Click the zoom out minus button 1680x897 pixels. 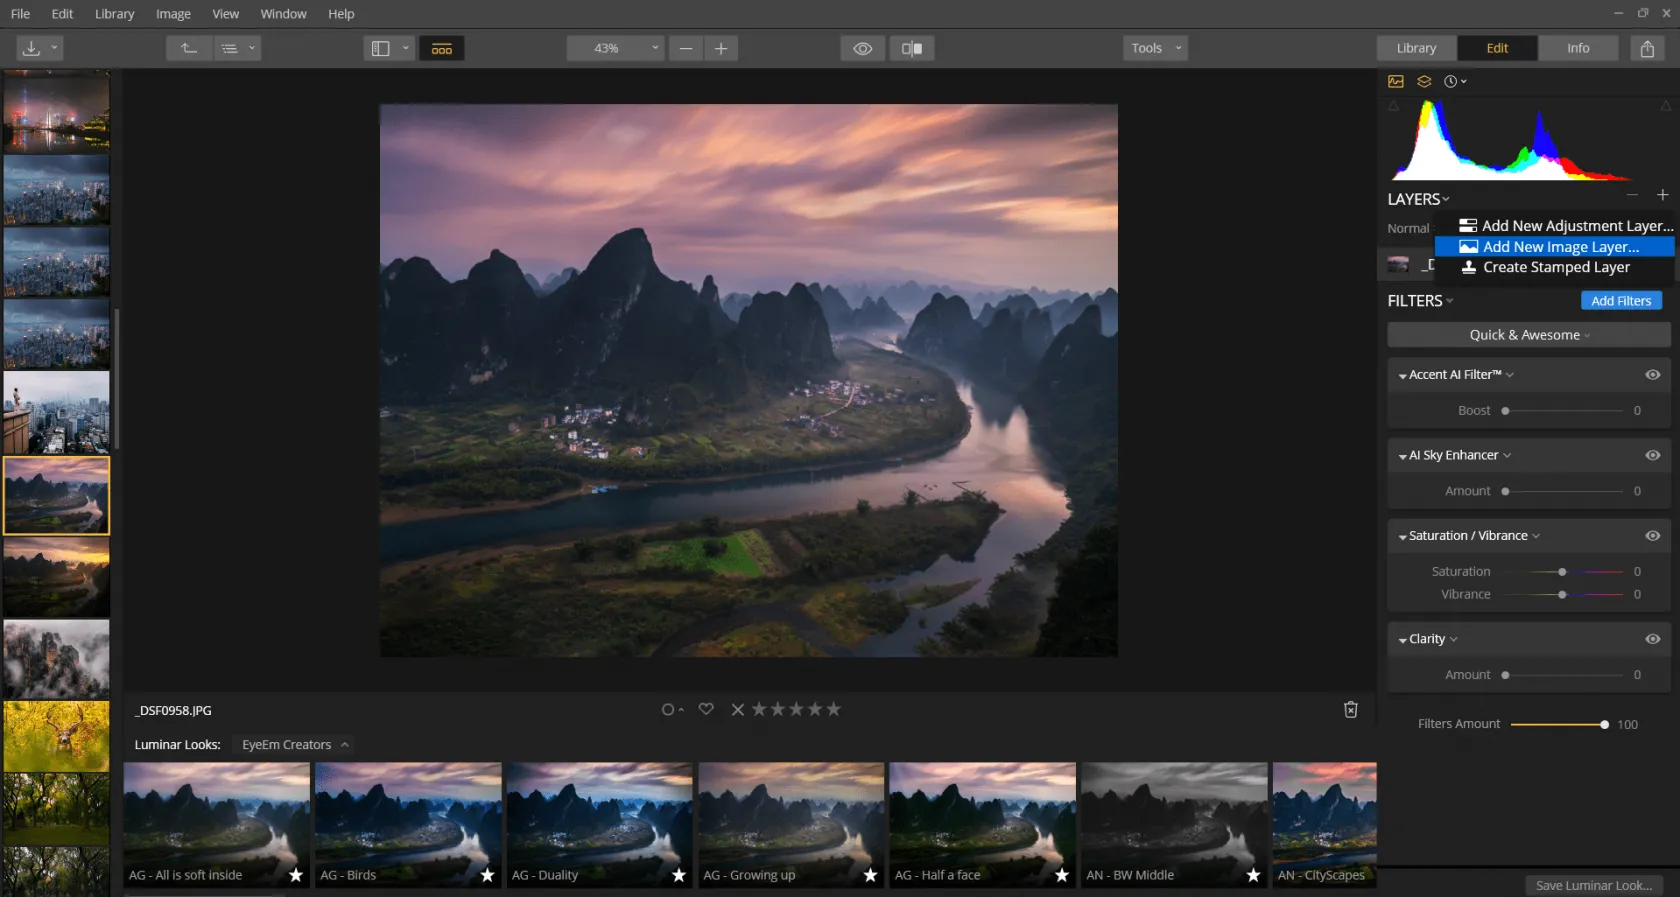pyautogui.click(x=686, y=48)
